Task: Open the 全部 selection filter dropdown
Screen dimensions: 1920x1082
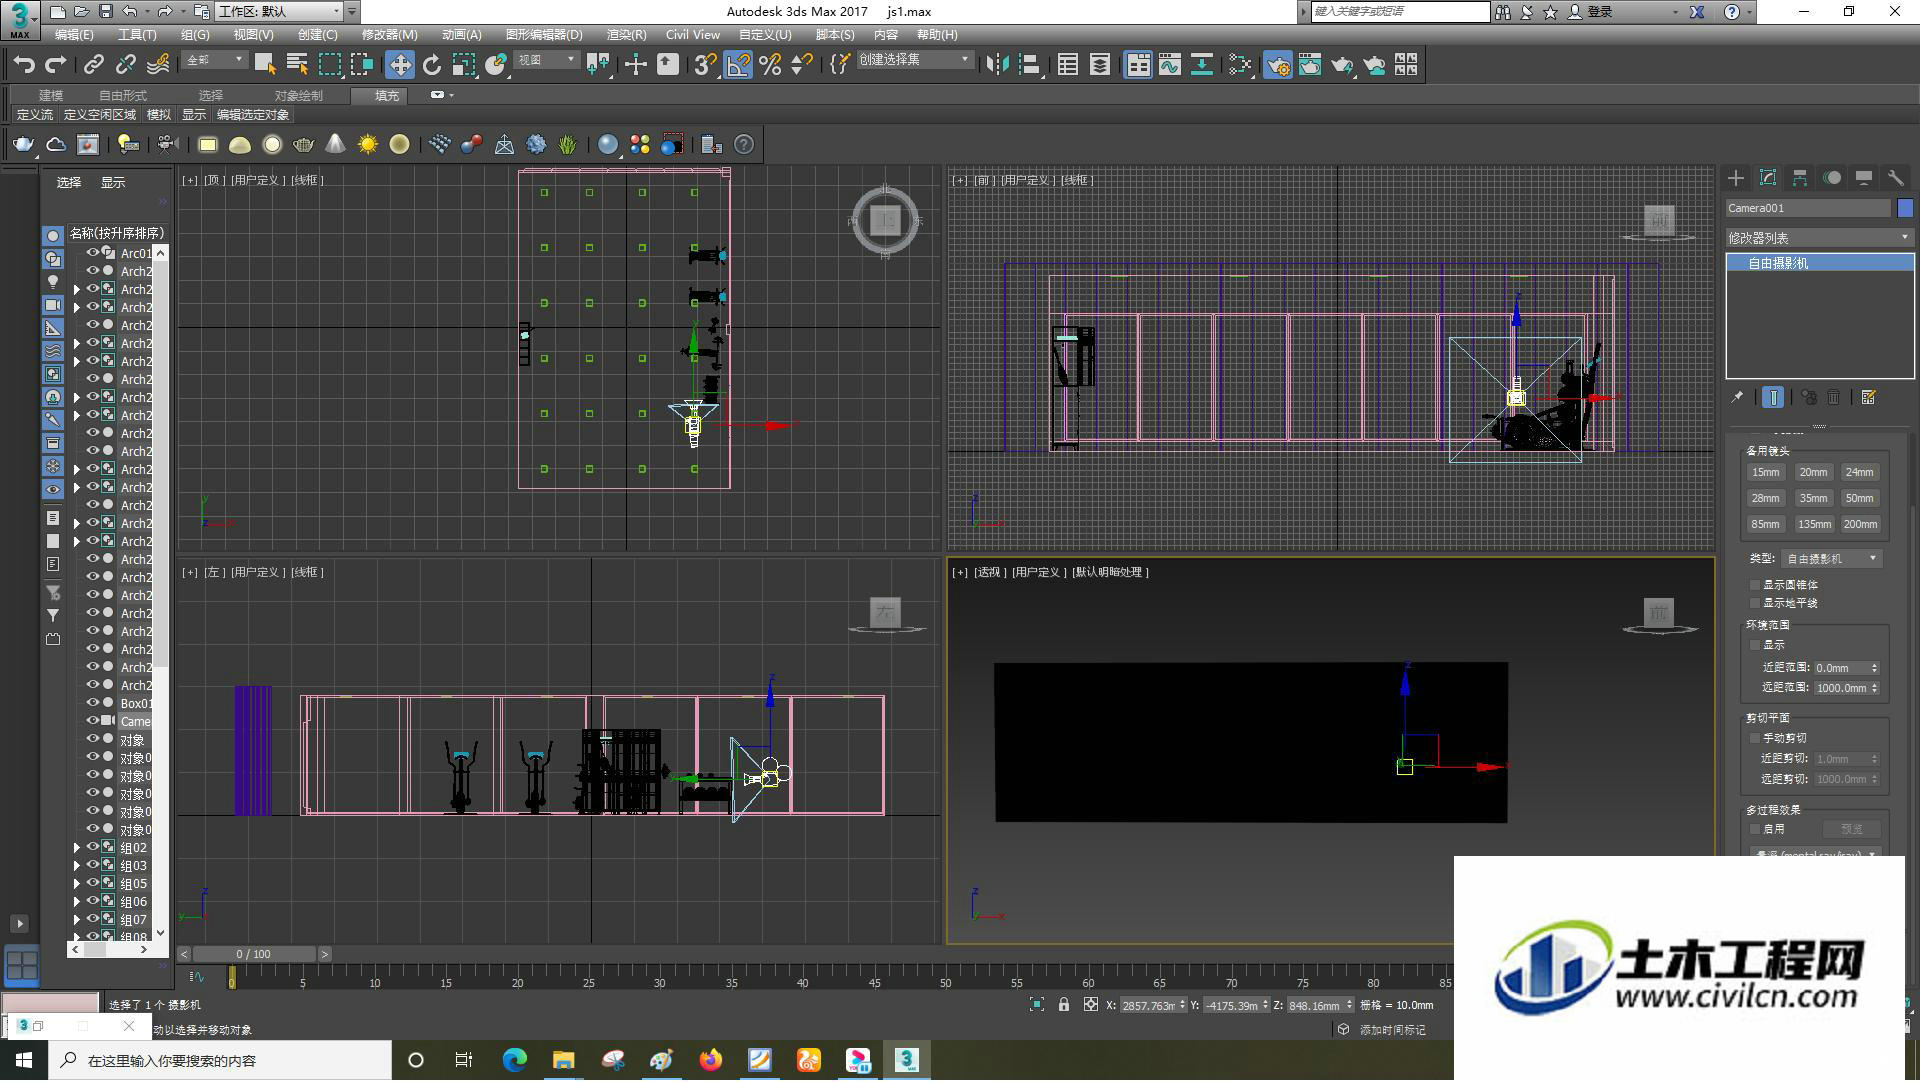Action: (x=214, y=60)
